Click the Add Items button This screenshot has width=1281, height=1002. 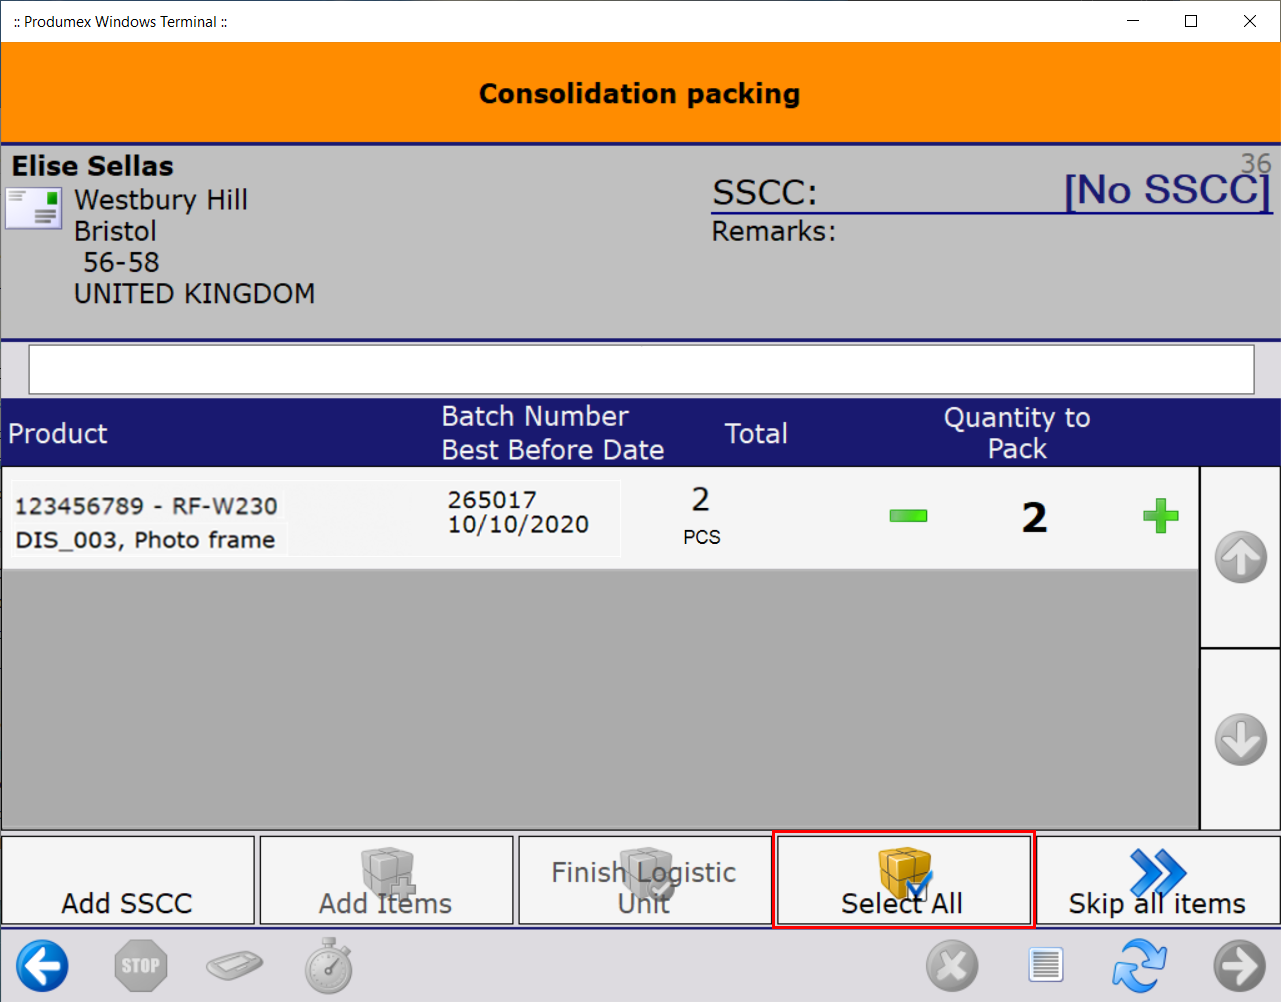[x=386, y=881]
